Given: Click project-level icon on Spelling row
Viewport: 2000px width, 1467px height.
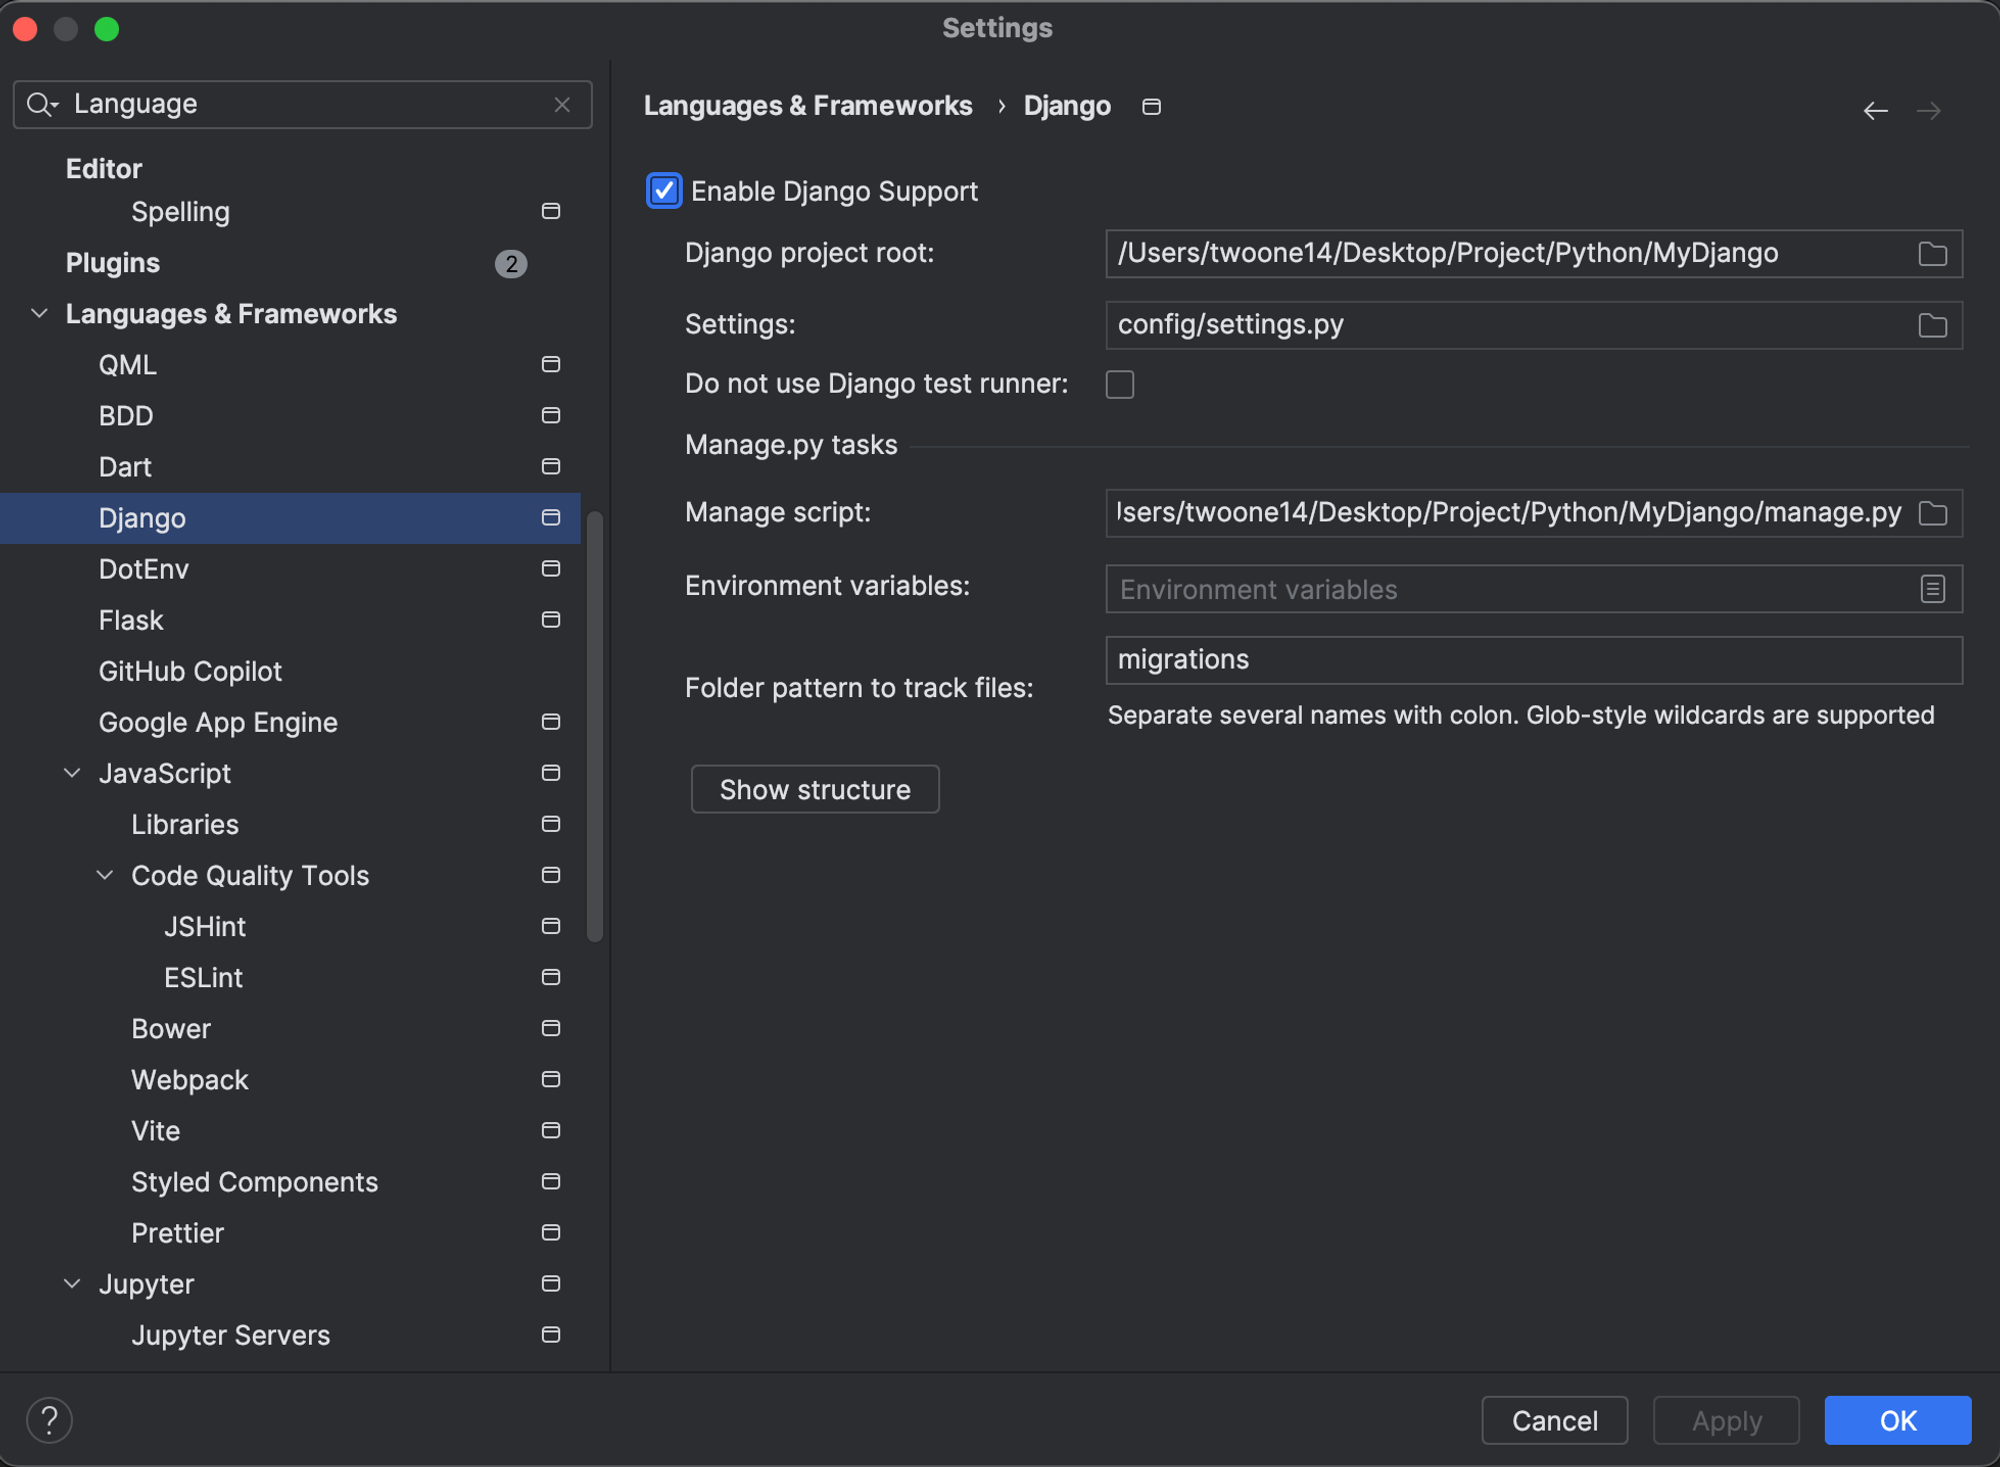Looking at the screenshot, I should pyautogui.click(x=550, y=211).
